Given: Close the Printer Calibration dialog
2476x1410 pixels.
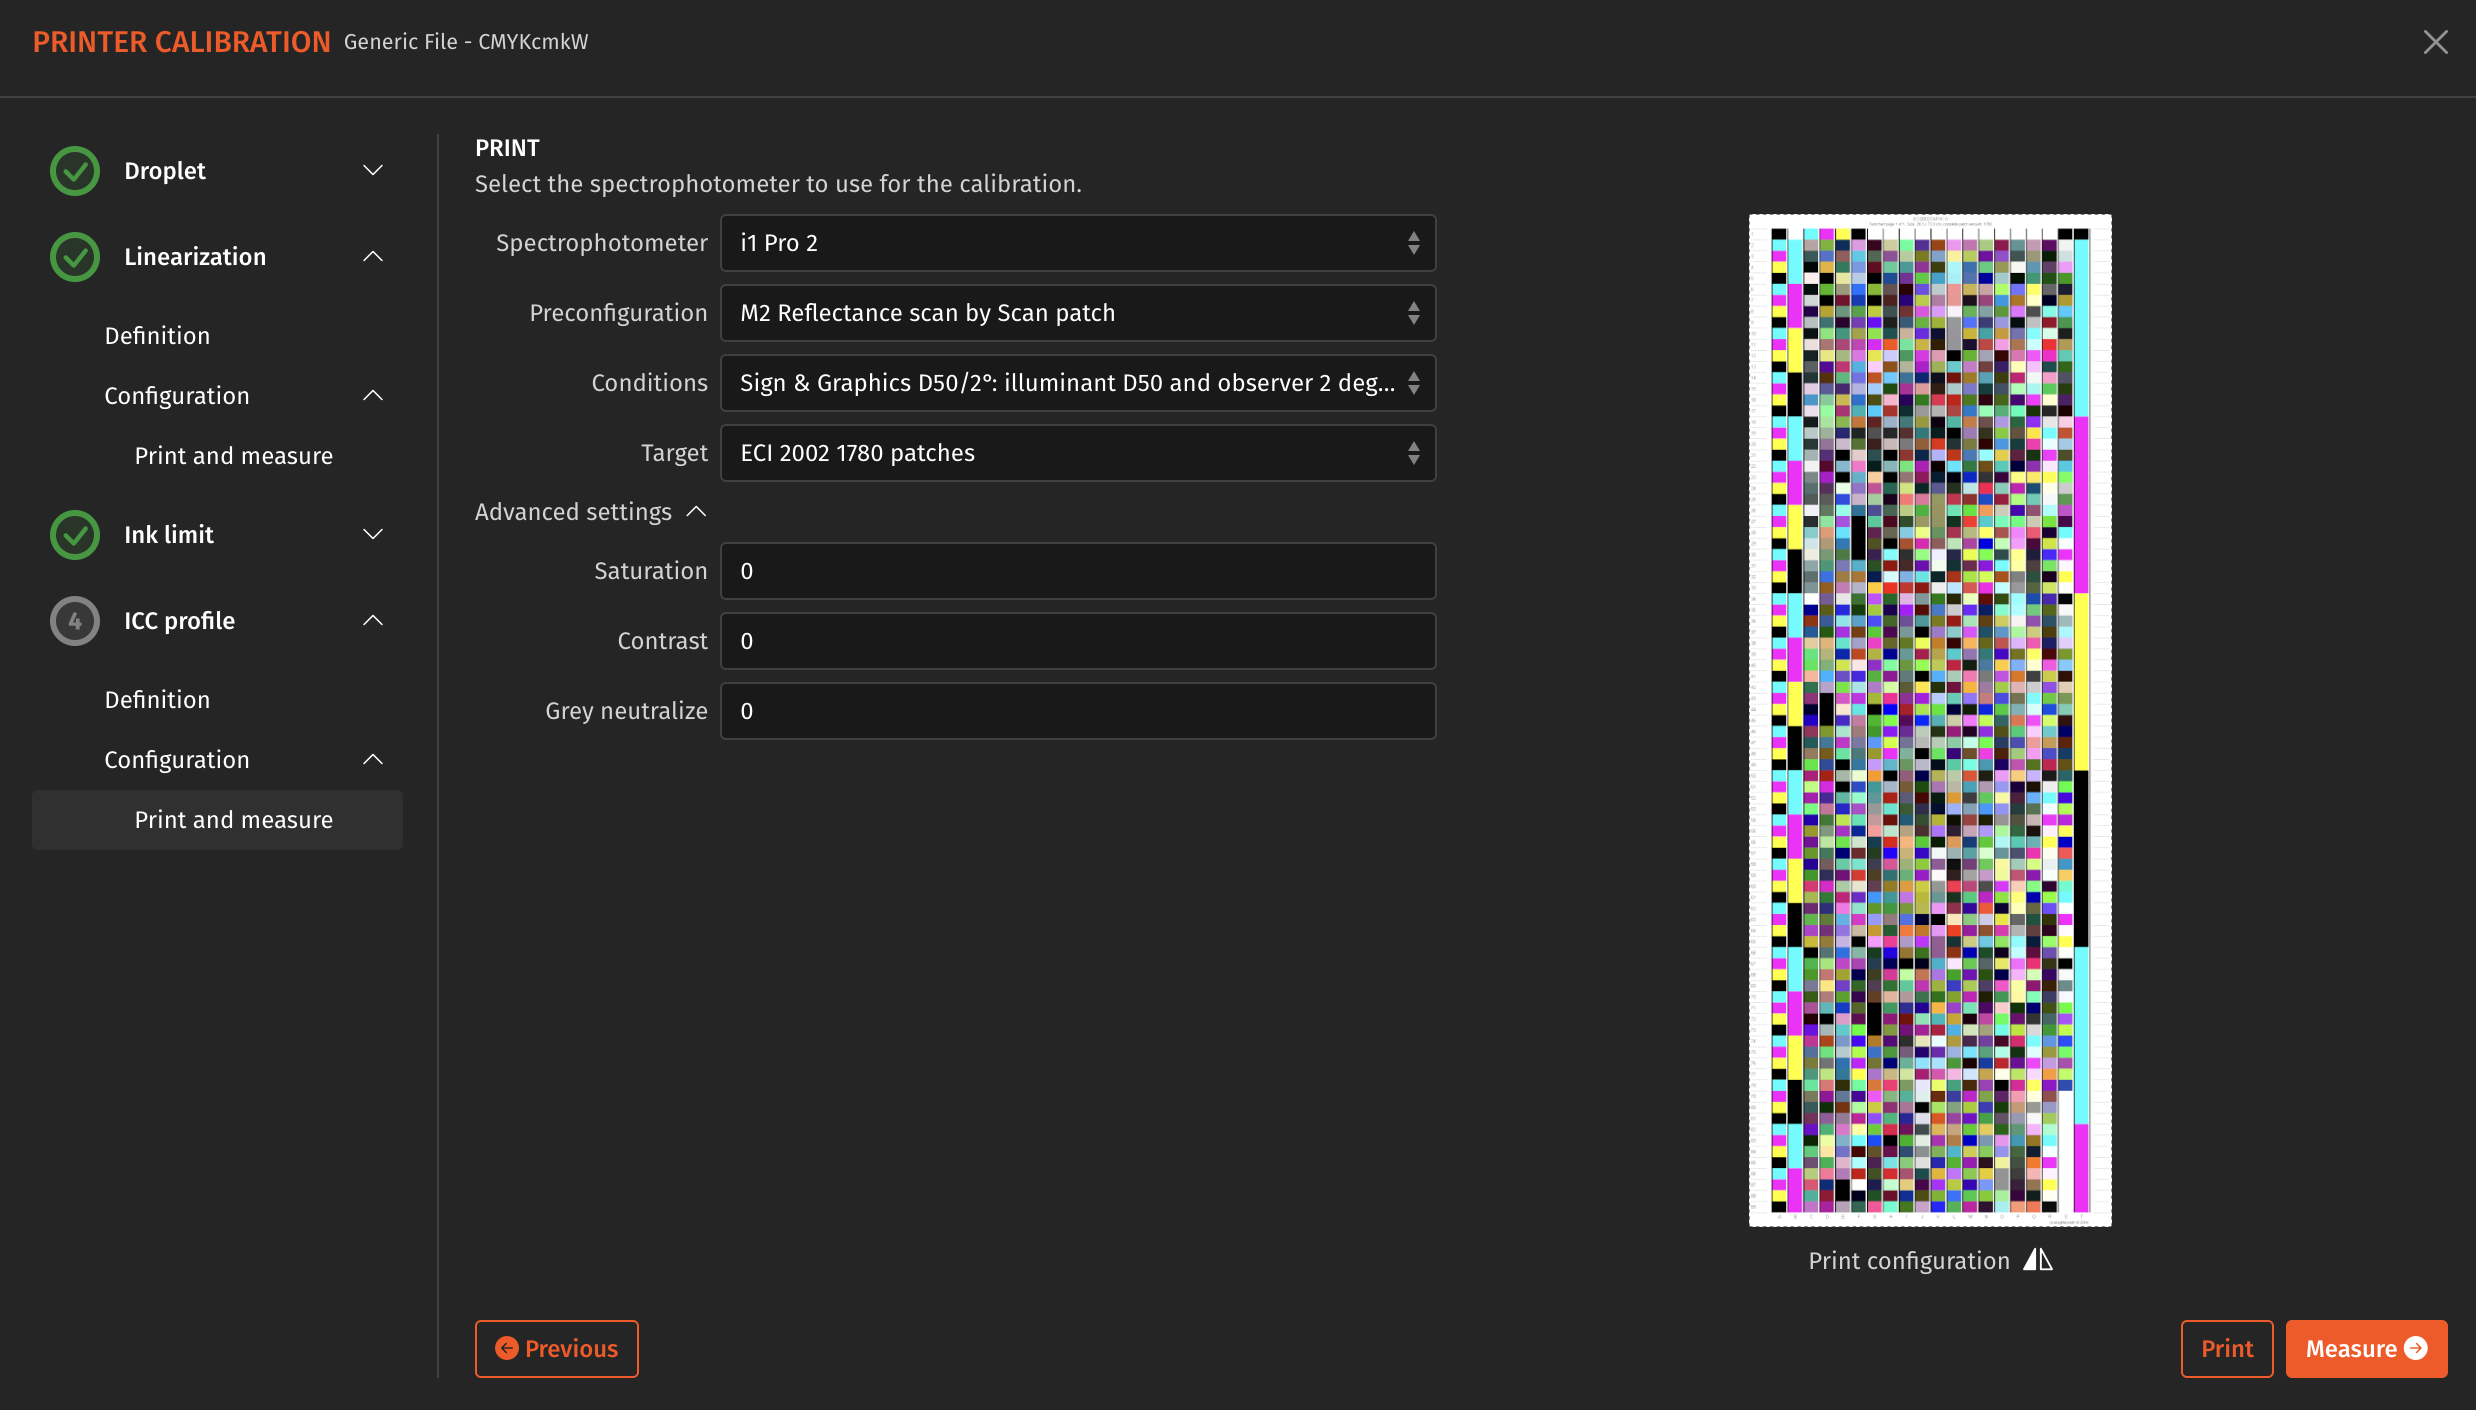Looking at the screenshot, I should (2437, 41).
